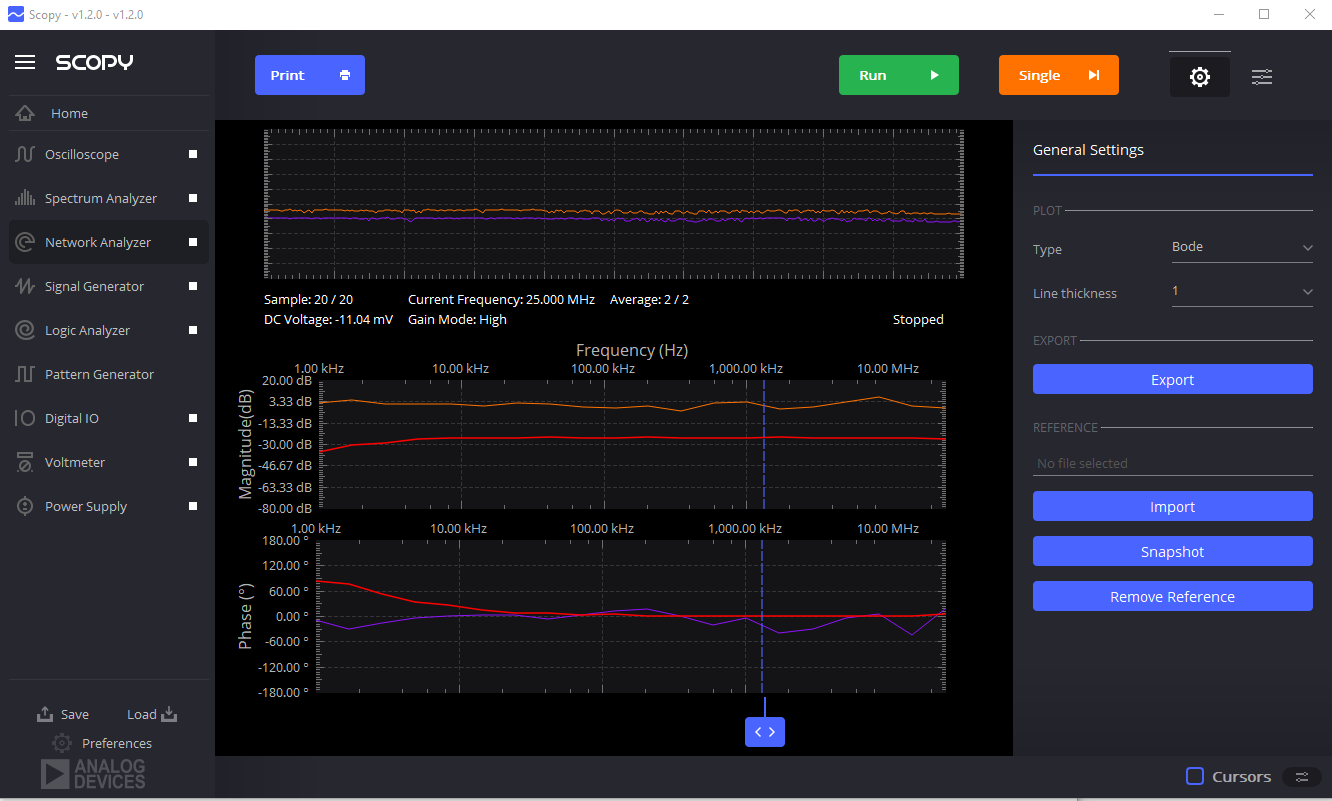Click the play icon on Run button

[934, 75]
